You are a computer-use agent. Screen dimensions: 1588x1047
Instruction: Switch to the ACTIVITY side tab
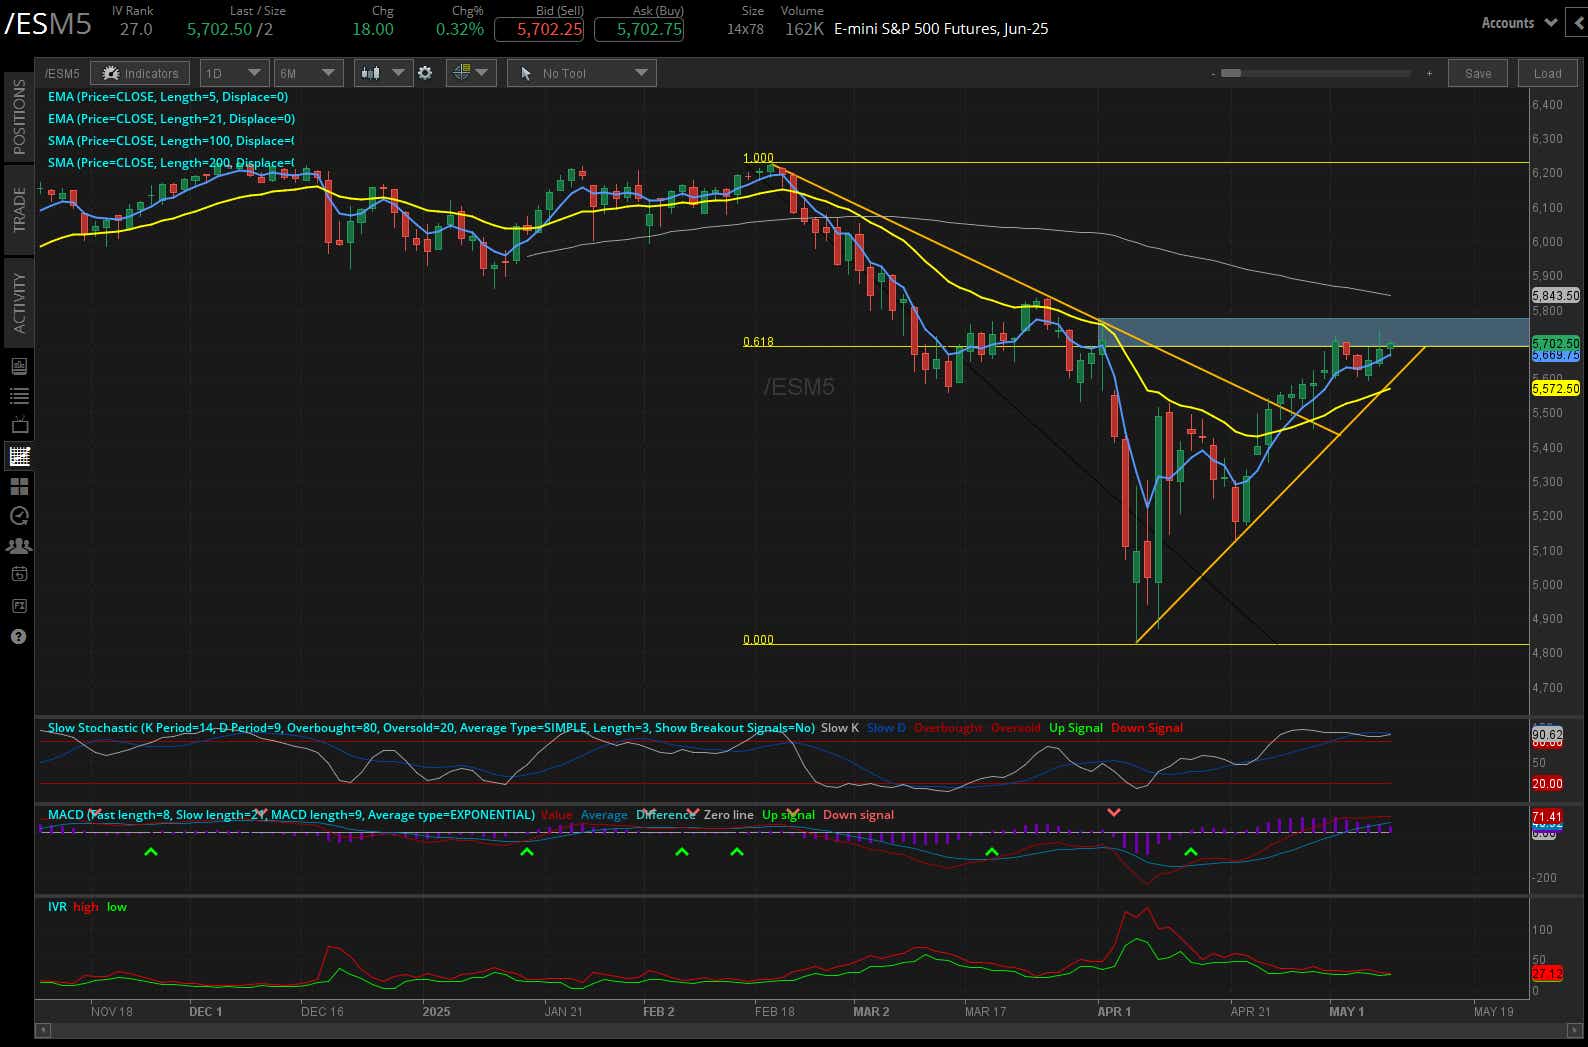19,302
